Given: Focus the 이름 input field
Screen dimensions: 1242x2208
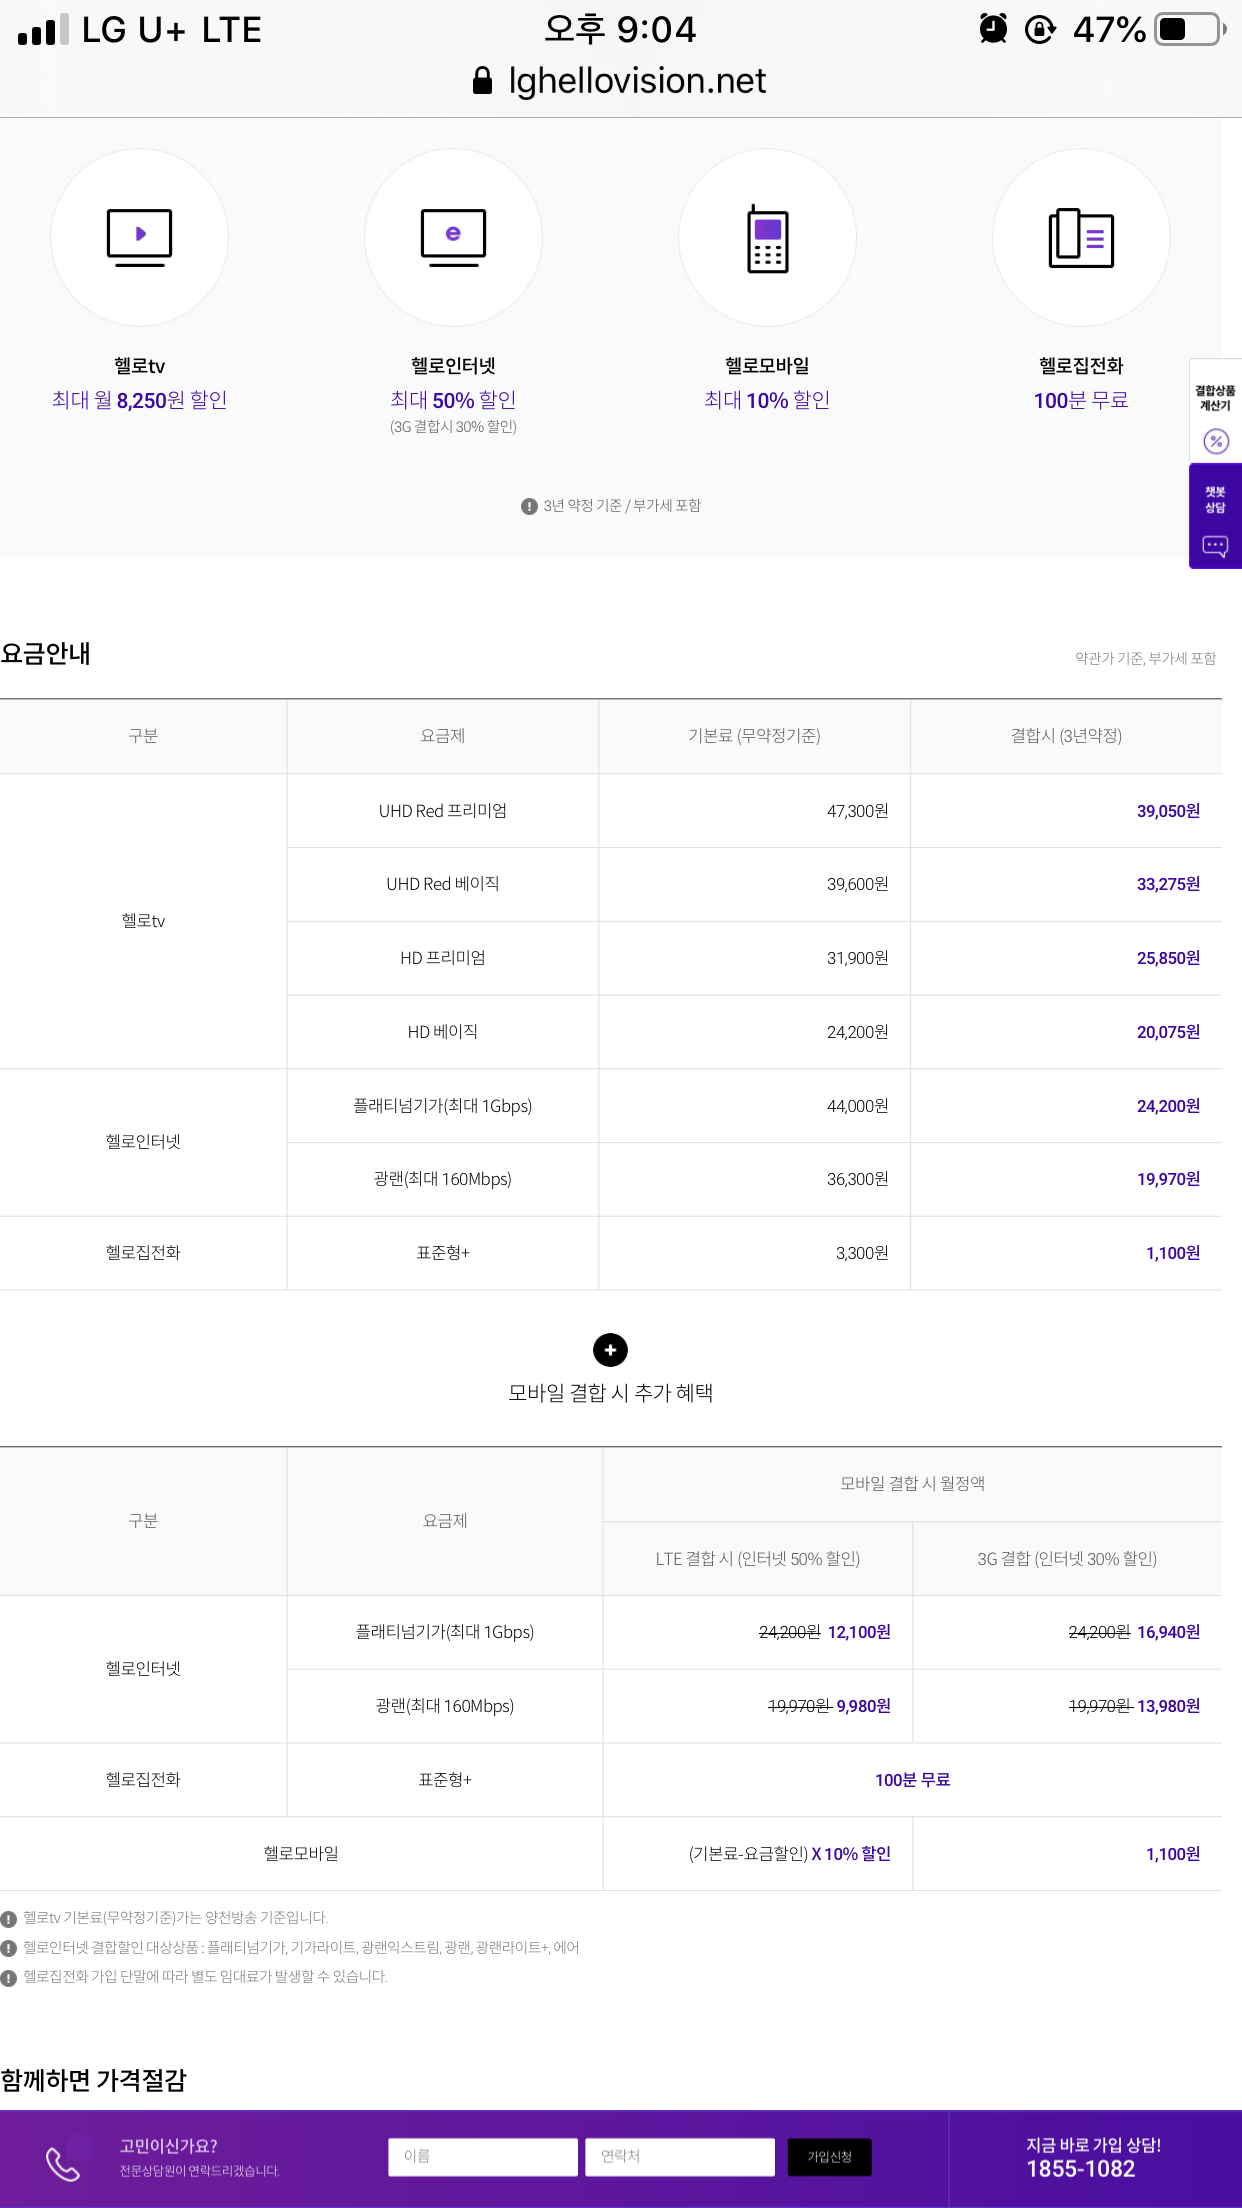Looking at the screenshot, I should 482,2157.
